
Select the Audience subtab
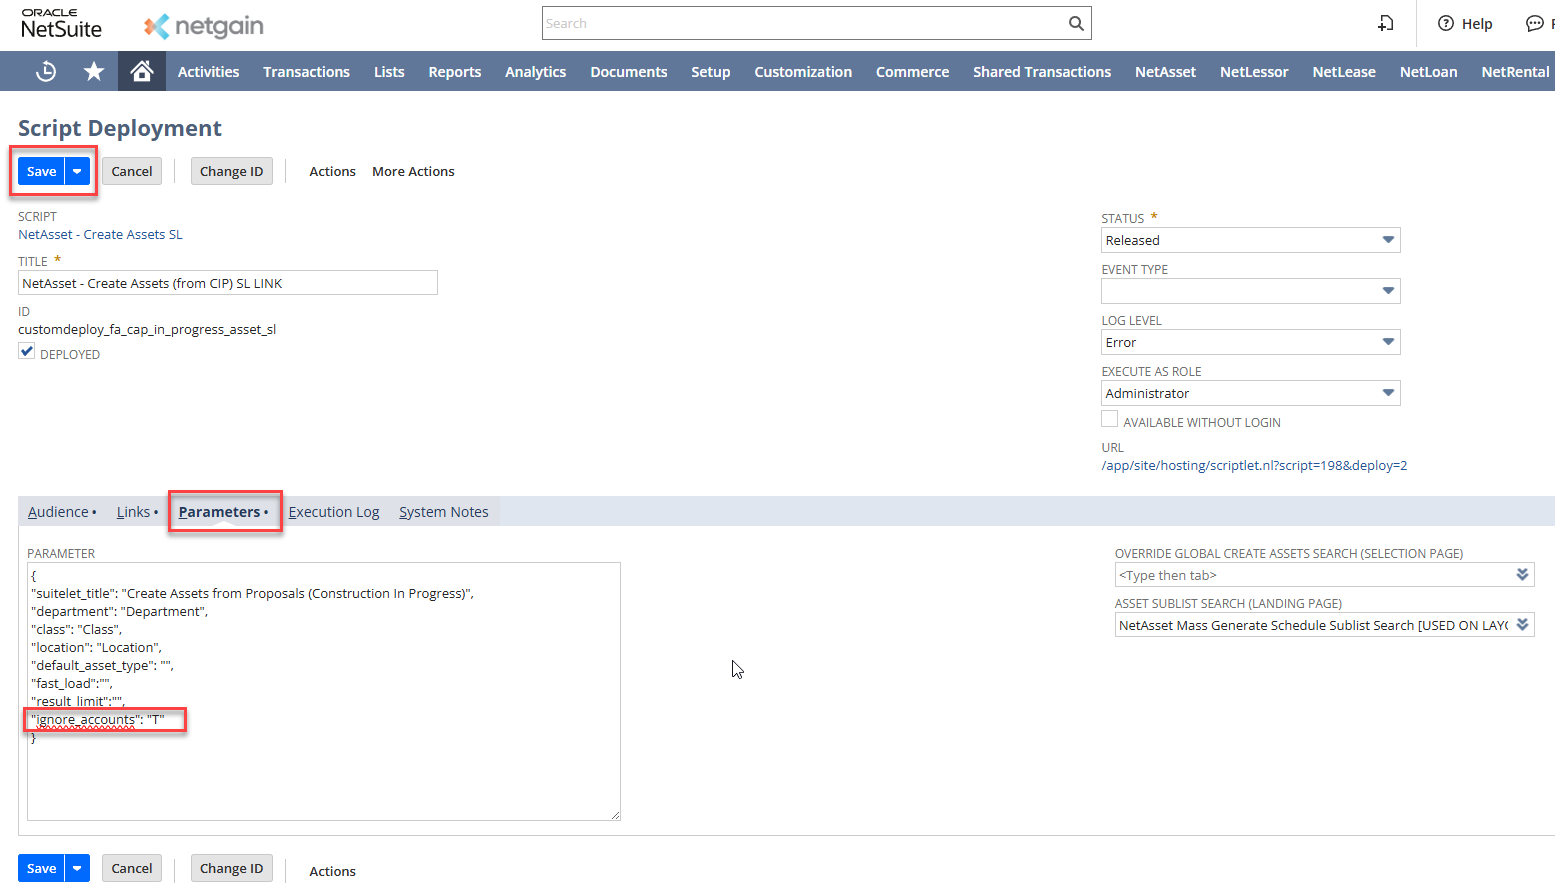[58, 512]
